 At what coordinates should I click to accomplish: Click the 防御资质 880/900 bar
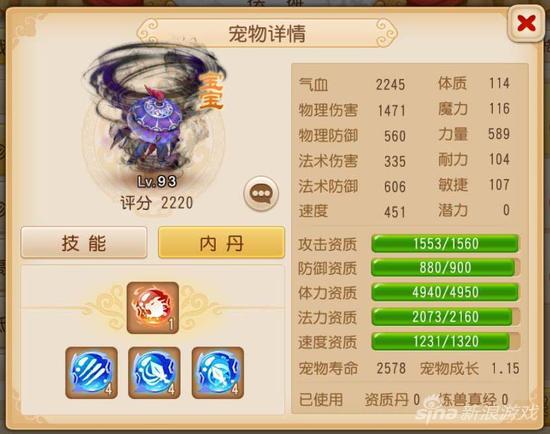point(445,268)
